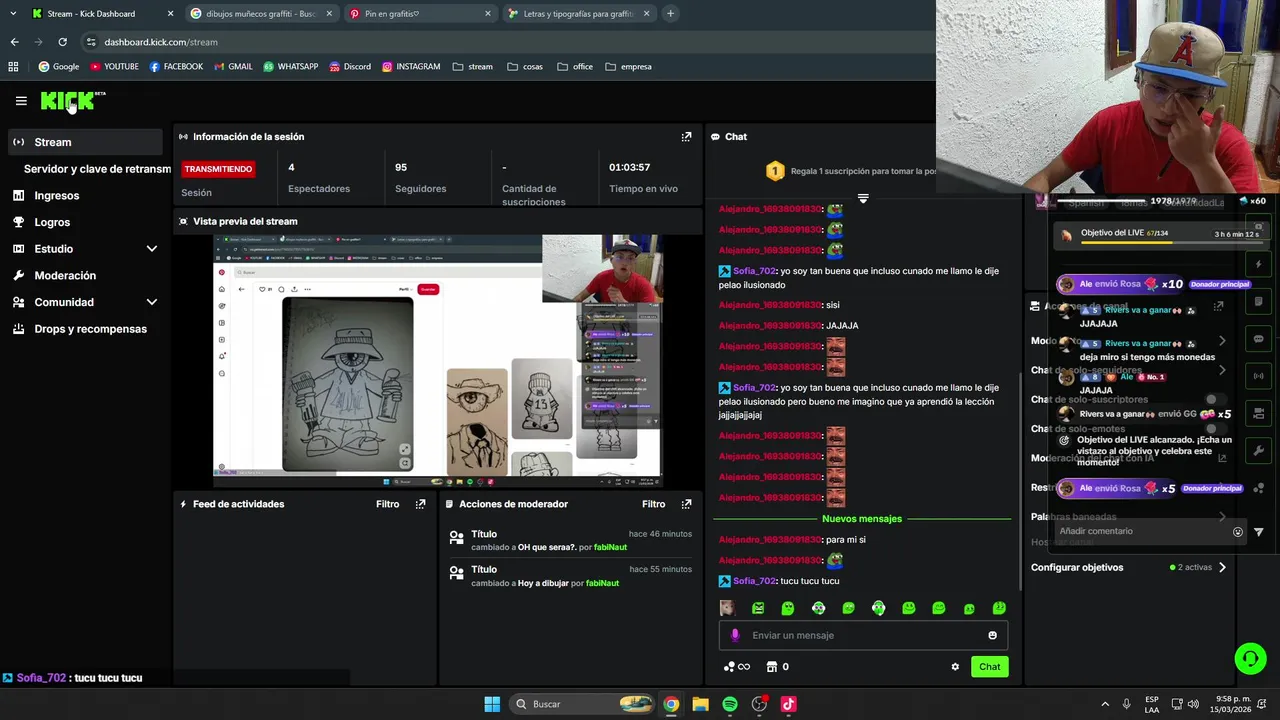Click the green support chat bubble button
The image size is (1280, 720).
[1250, 658]
